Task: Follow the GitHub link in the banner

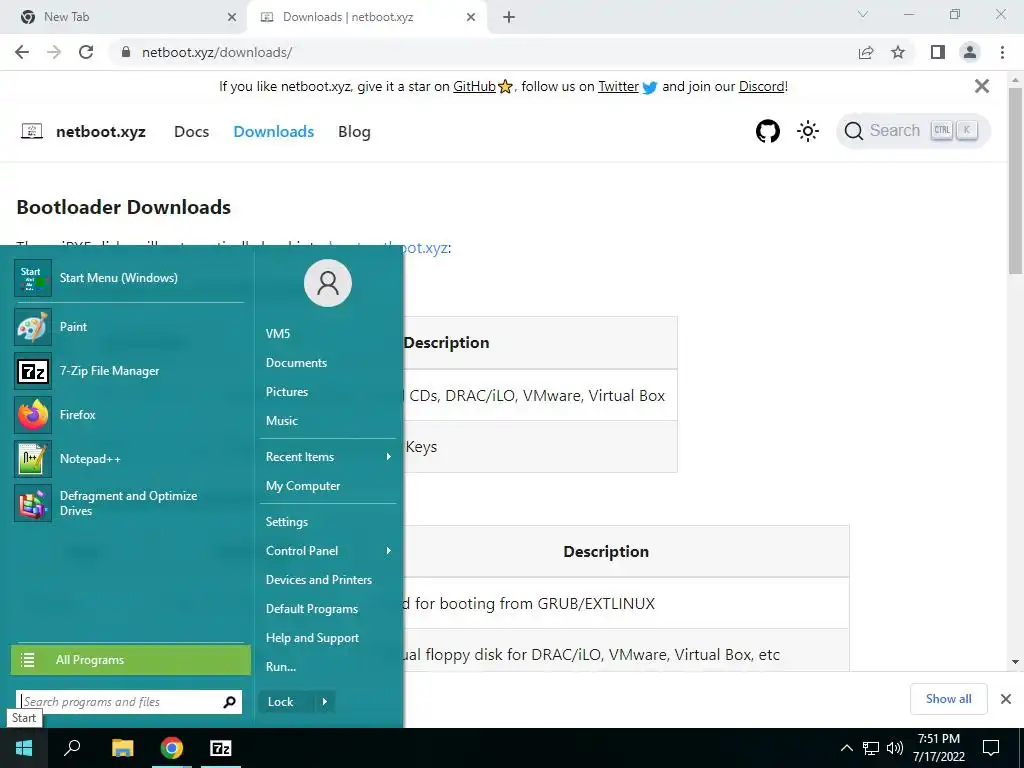Action: click(475, 86)
